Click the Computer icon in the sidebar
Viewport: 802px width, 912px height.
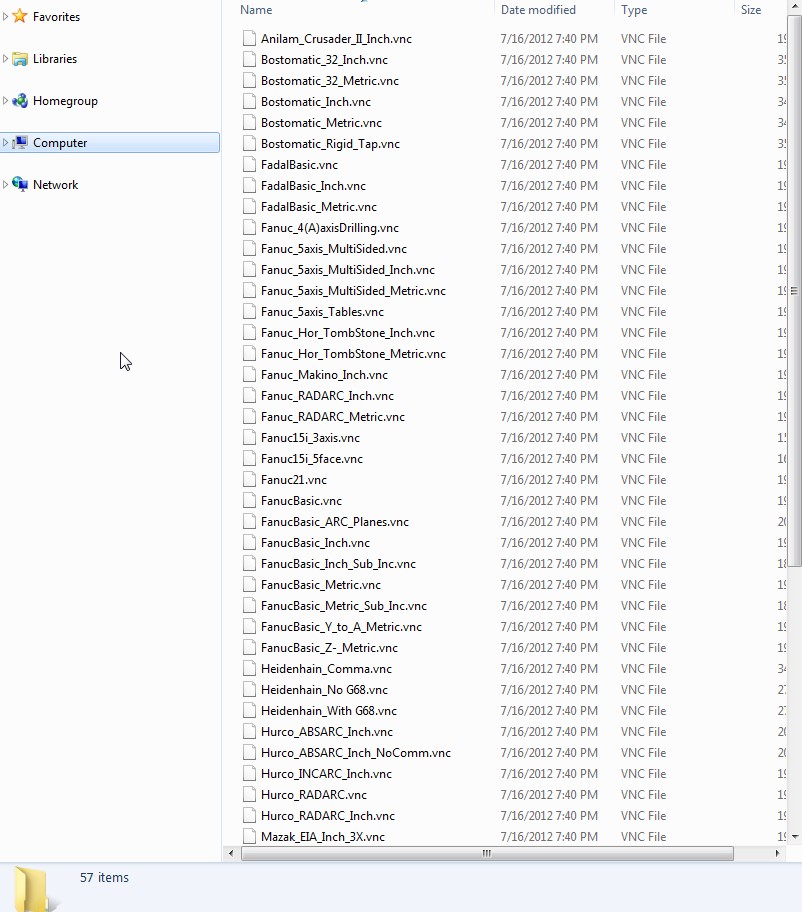pyautogui.click(x=20, y=143)
